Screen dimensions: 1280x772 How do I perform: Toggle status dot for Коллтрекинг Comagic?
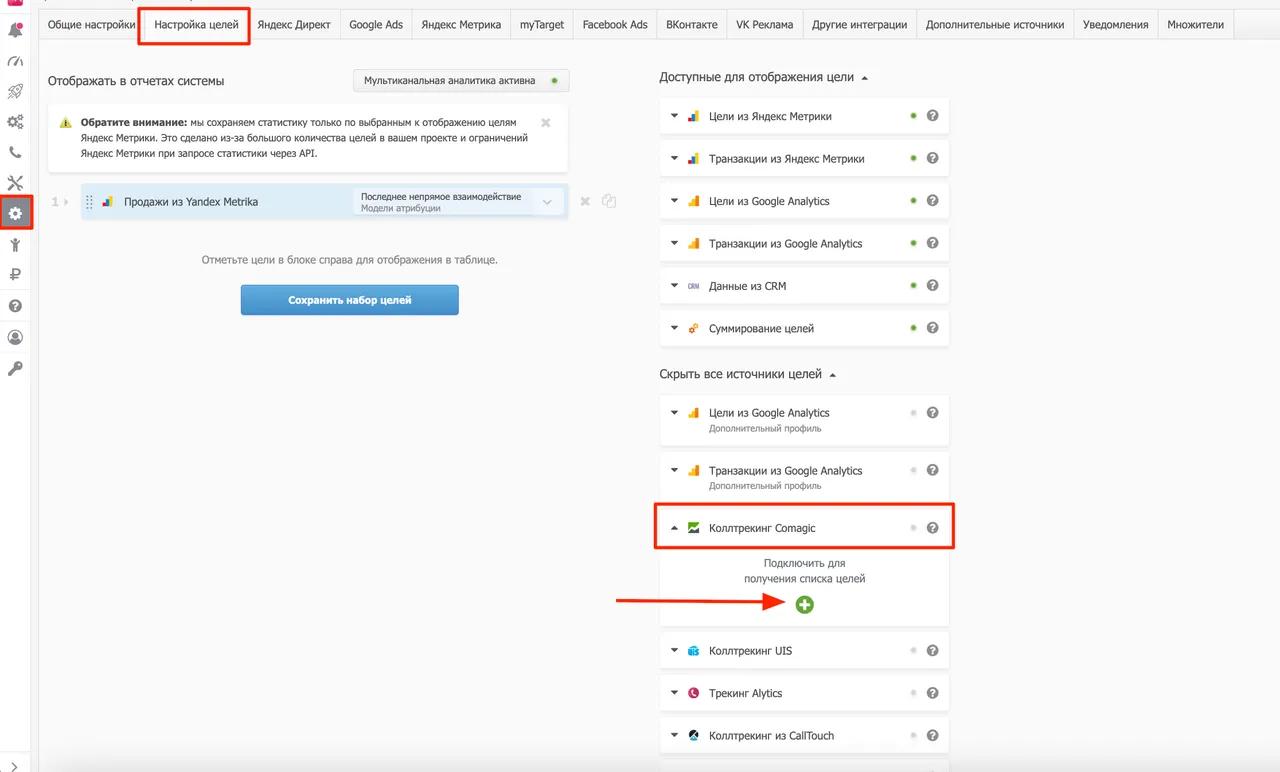point(913,528)
